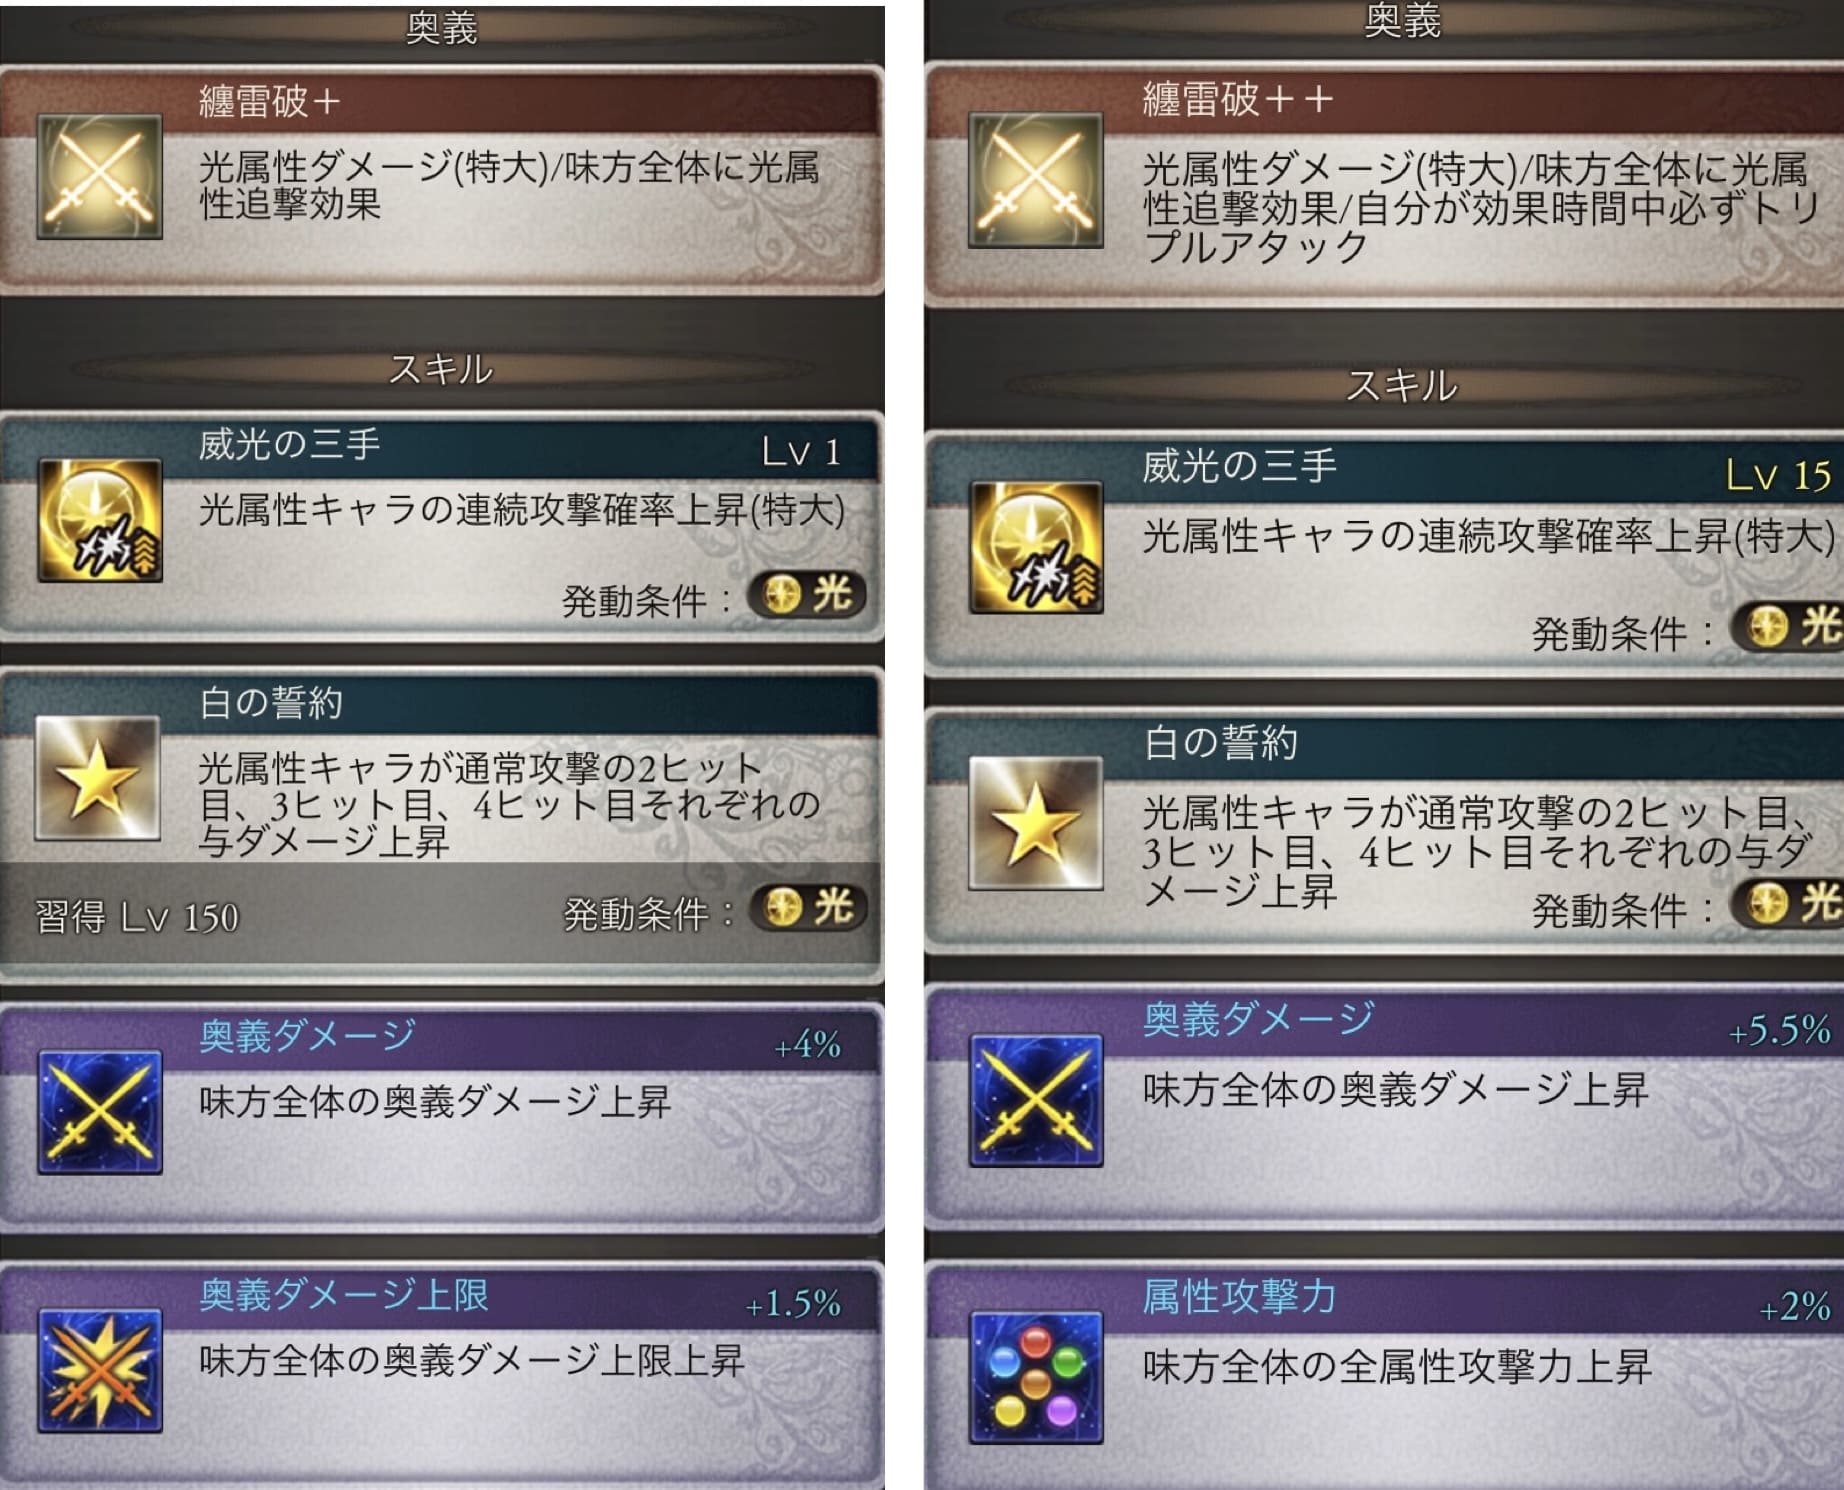
Task: Click the right スキル section header
Action: 1401,385
